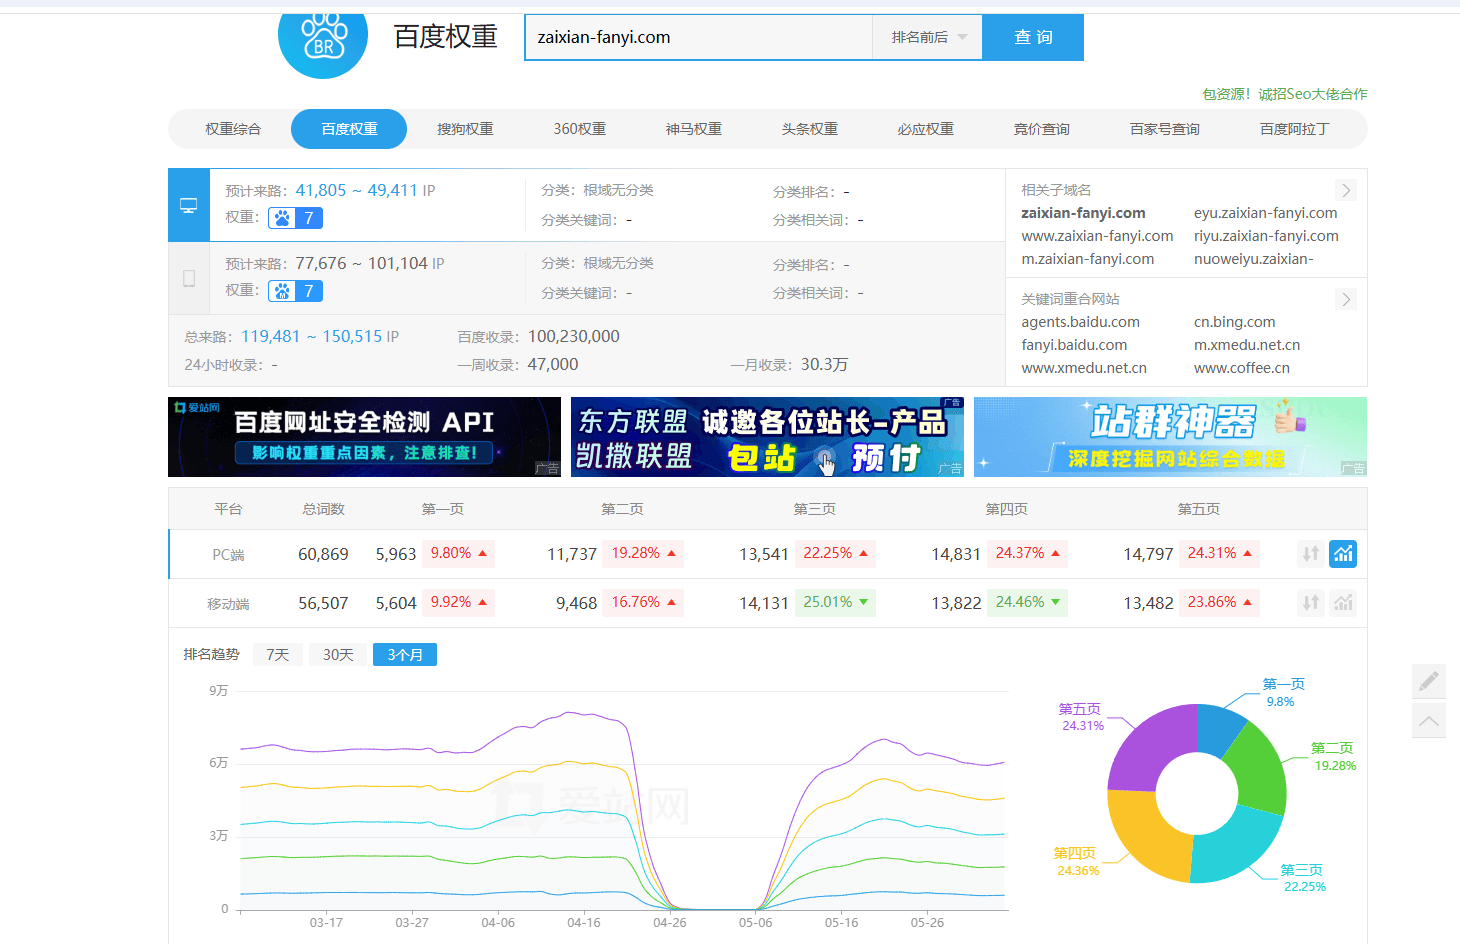The width and height of the screenshot is (1460, 944).
Task: Click the back-to-top arrow icon
Action: point(1429,720)
